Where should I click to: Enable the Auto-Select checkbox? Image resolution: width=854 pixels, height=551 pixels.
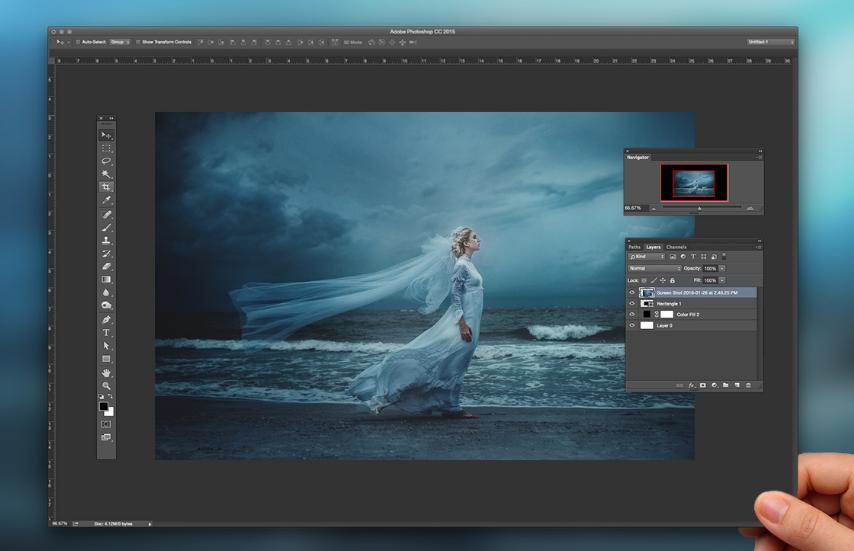(x=77, y=42)
